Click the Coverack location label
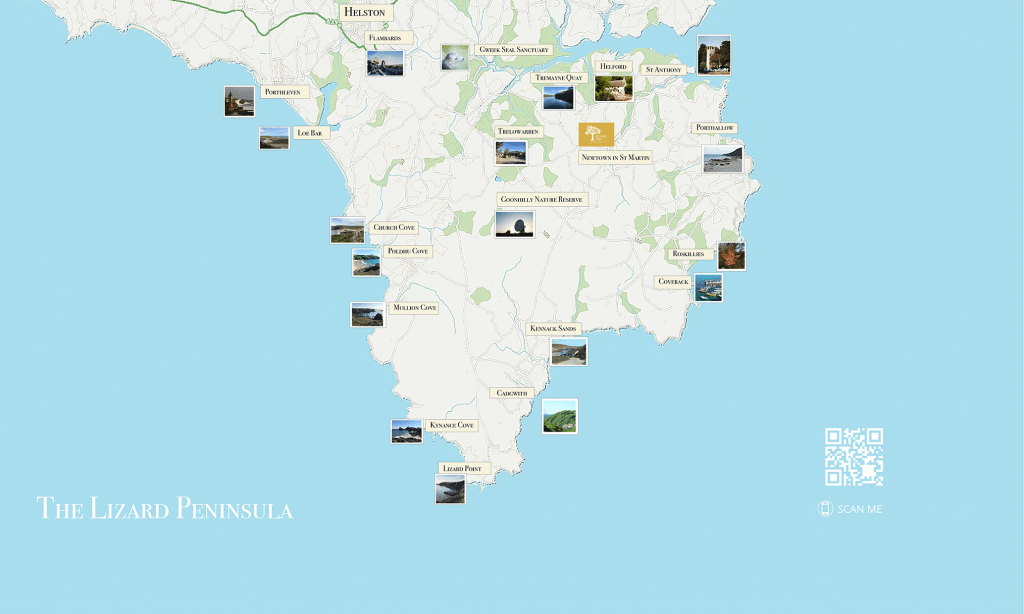Screen dimensions: 1024x614 (x=673, y=282)
